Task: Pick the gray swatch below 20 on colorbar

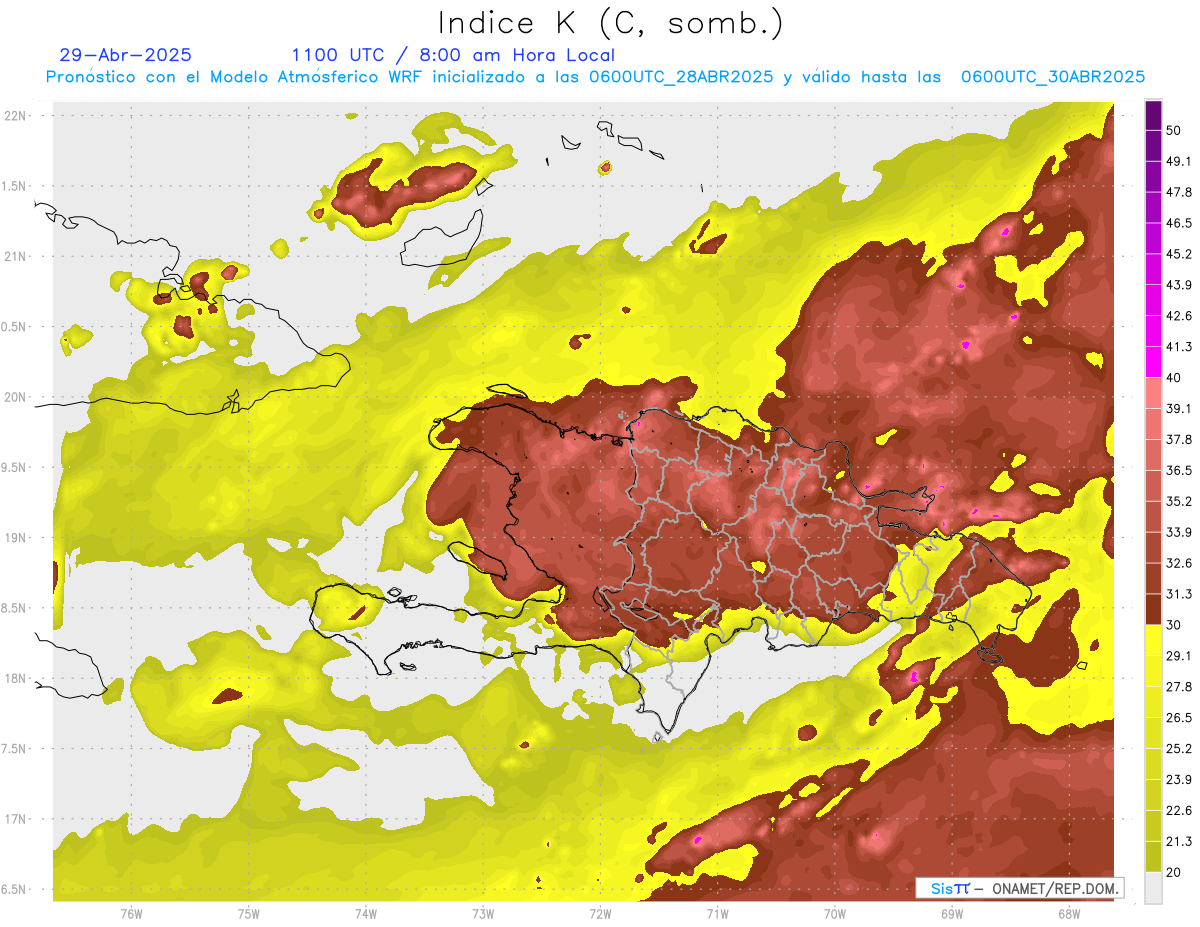Action: click(1153, 888)
